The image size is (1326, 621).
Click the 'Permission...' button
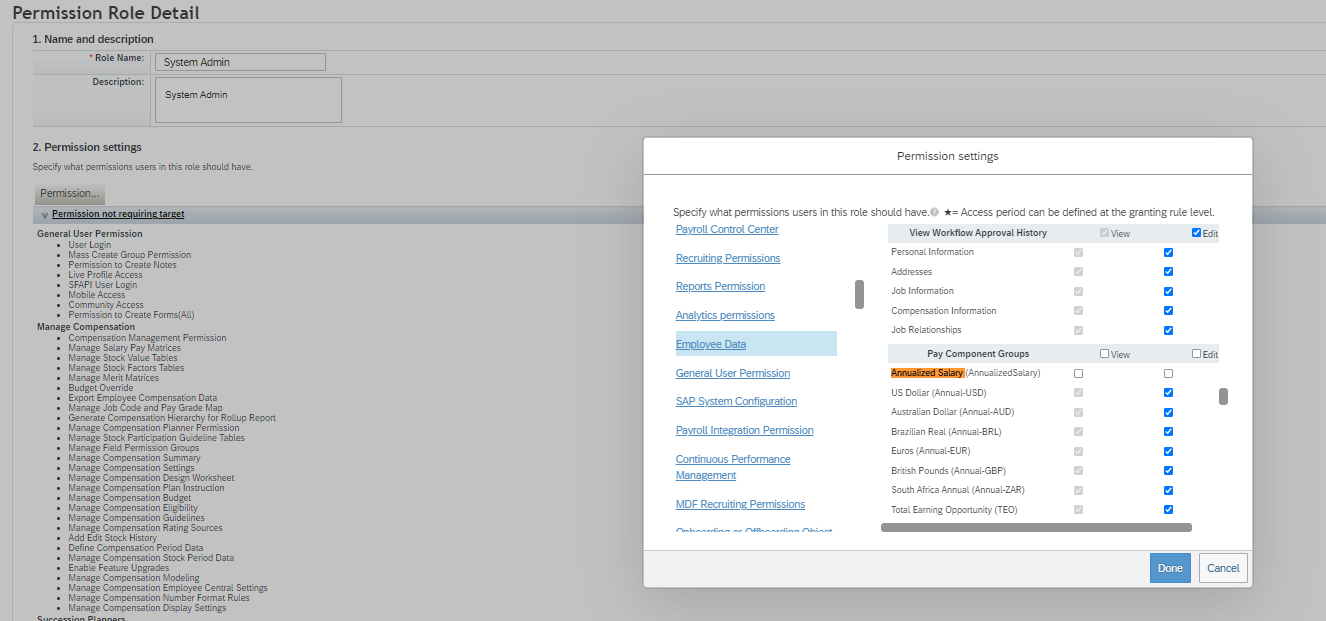[70, 193]
